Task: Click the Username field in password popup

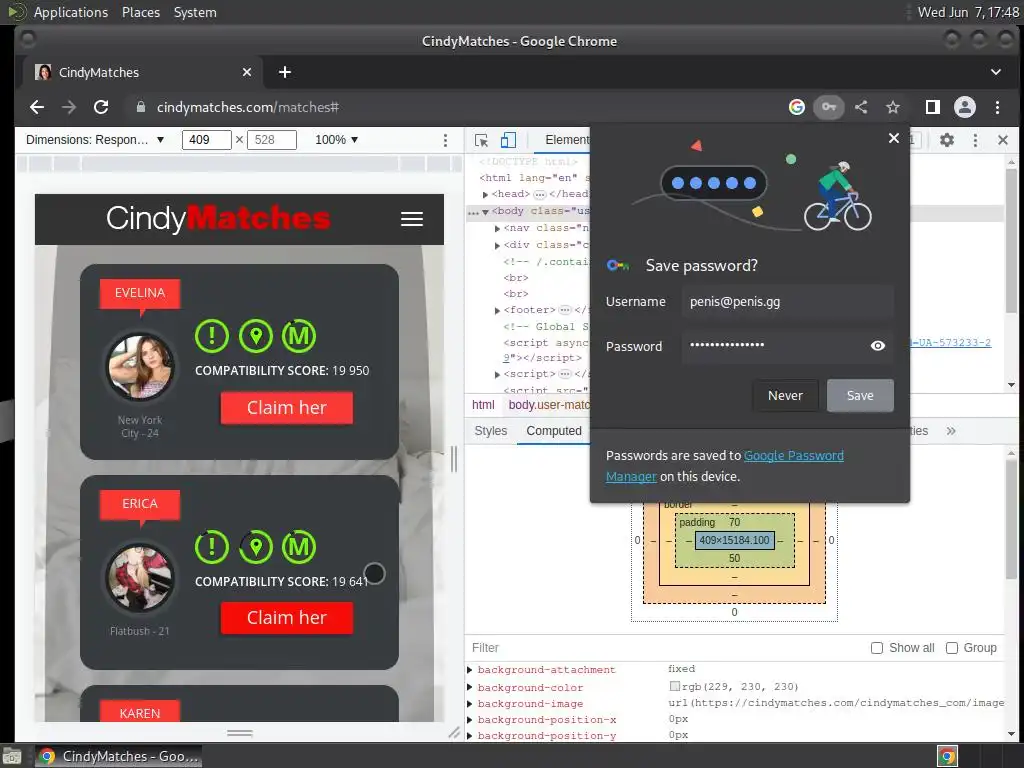Action: 788,302
